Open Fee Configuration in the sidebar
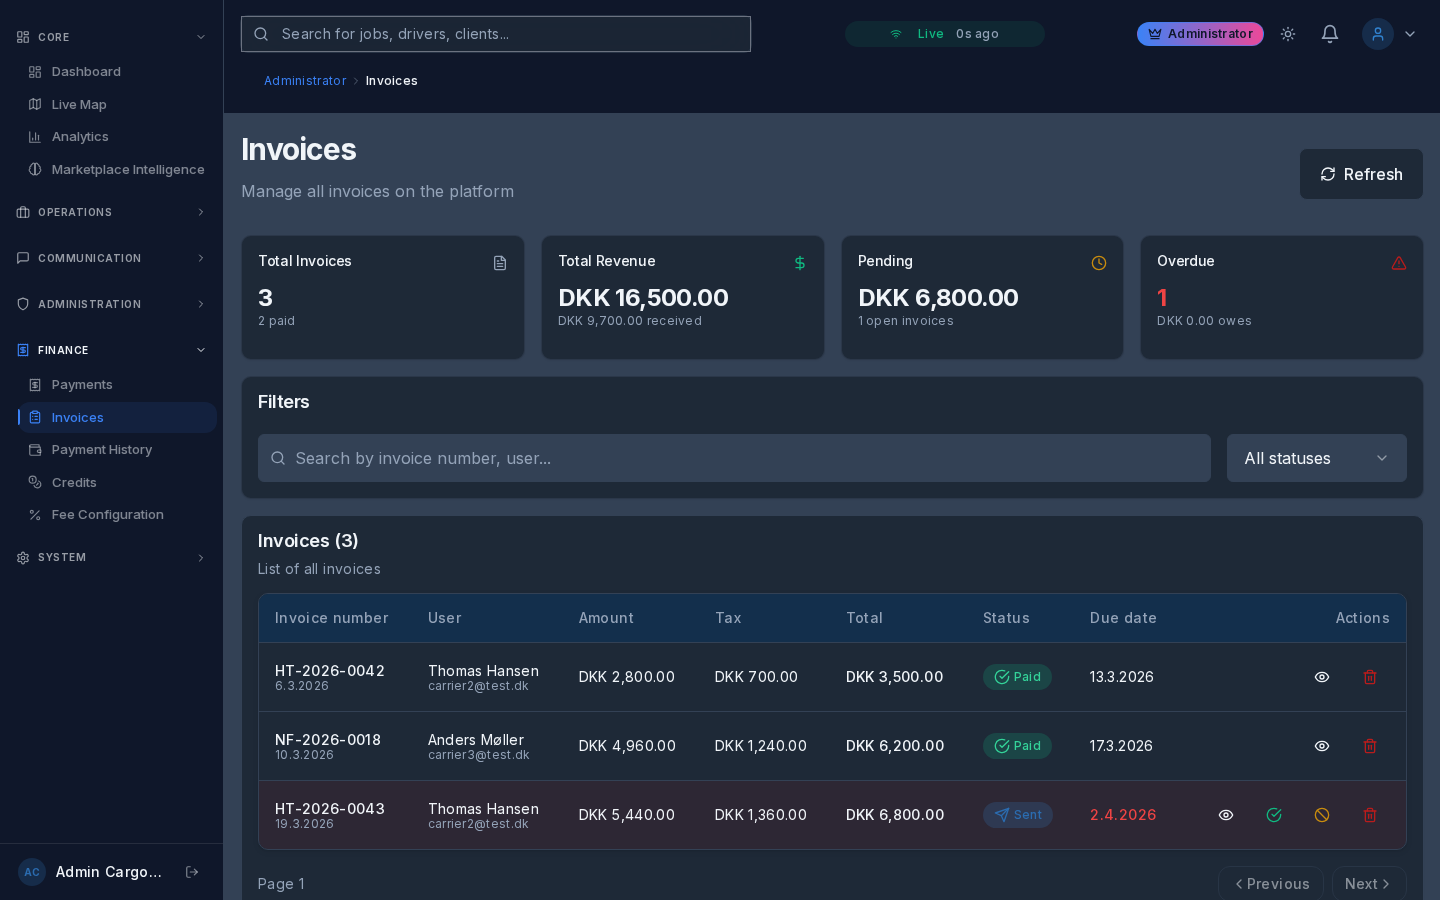 tap(107, 515)
